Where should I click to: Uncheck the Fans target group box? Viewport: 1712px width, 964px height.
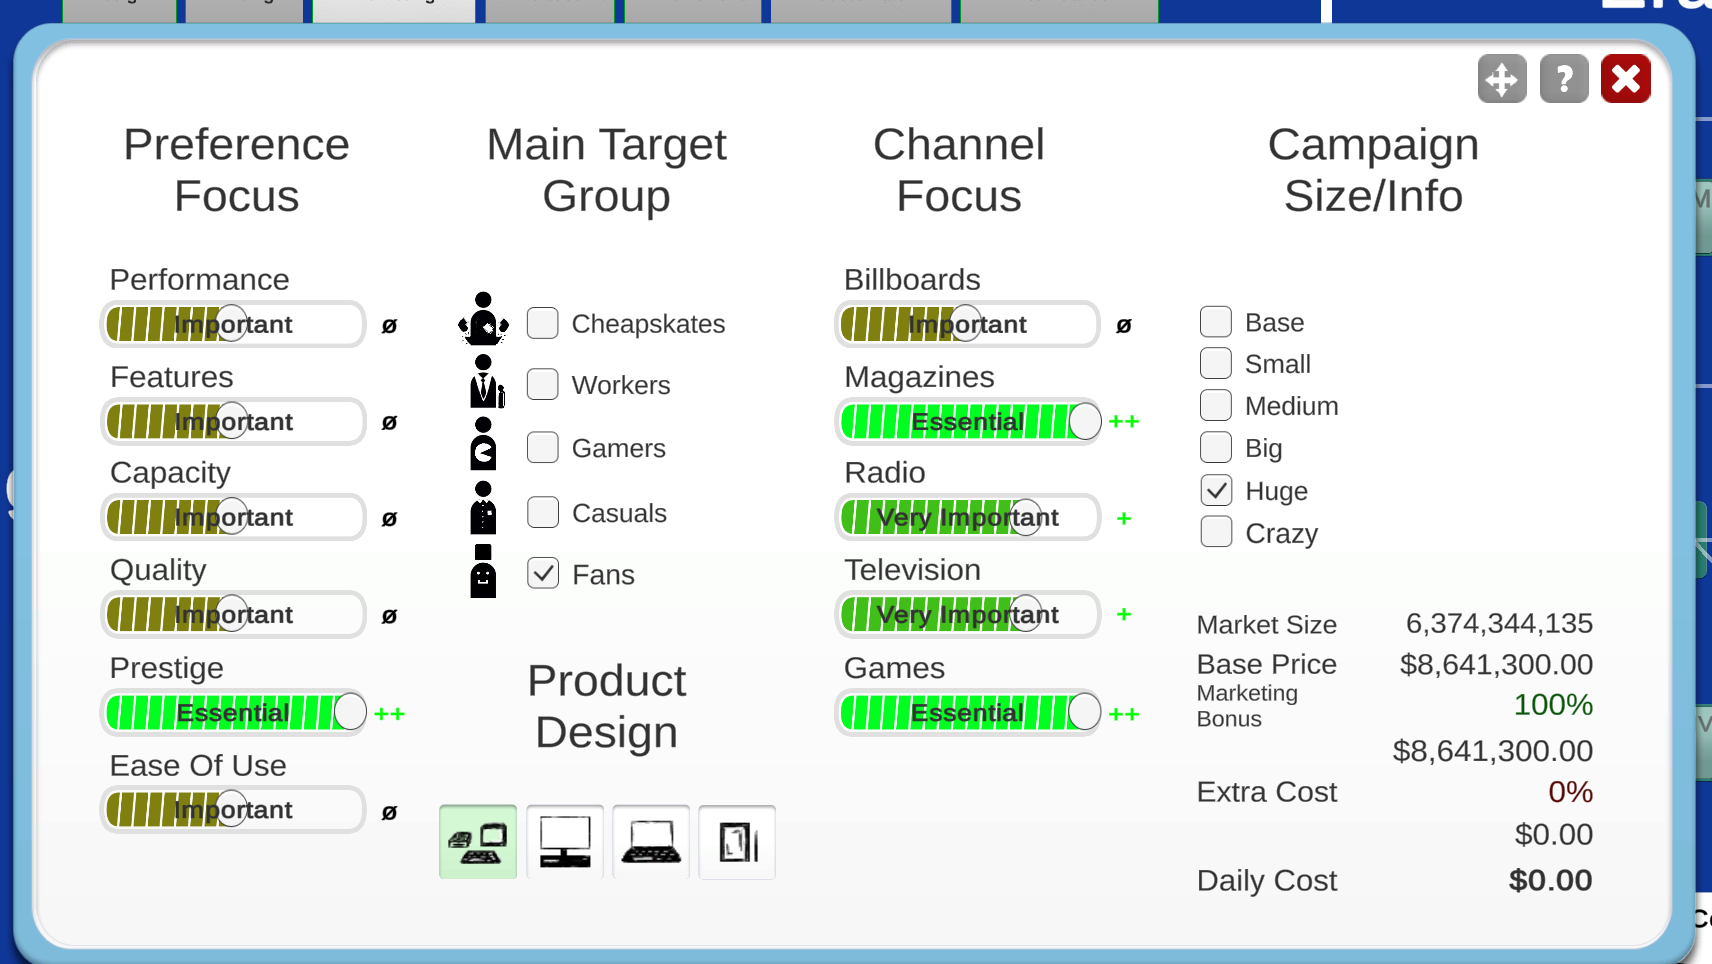click(x=543, y=573)
